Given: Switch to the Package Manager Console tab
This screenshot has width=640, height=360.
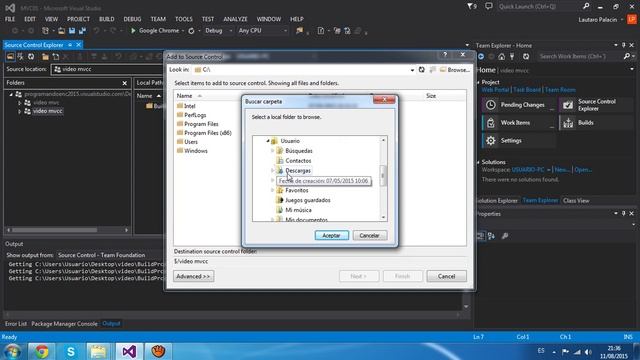Looking at the screenshot, I should (x=64, y=324).
